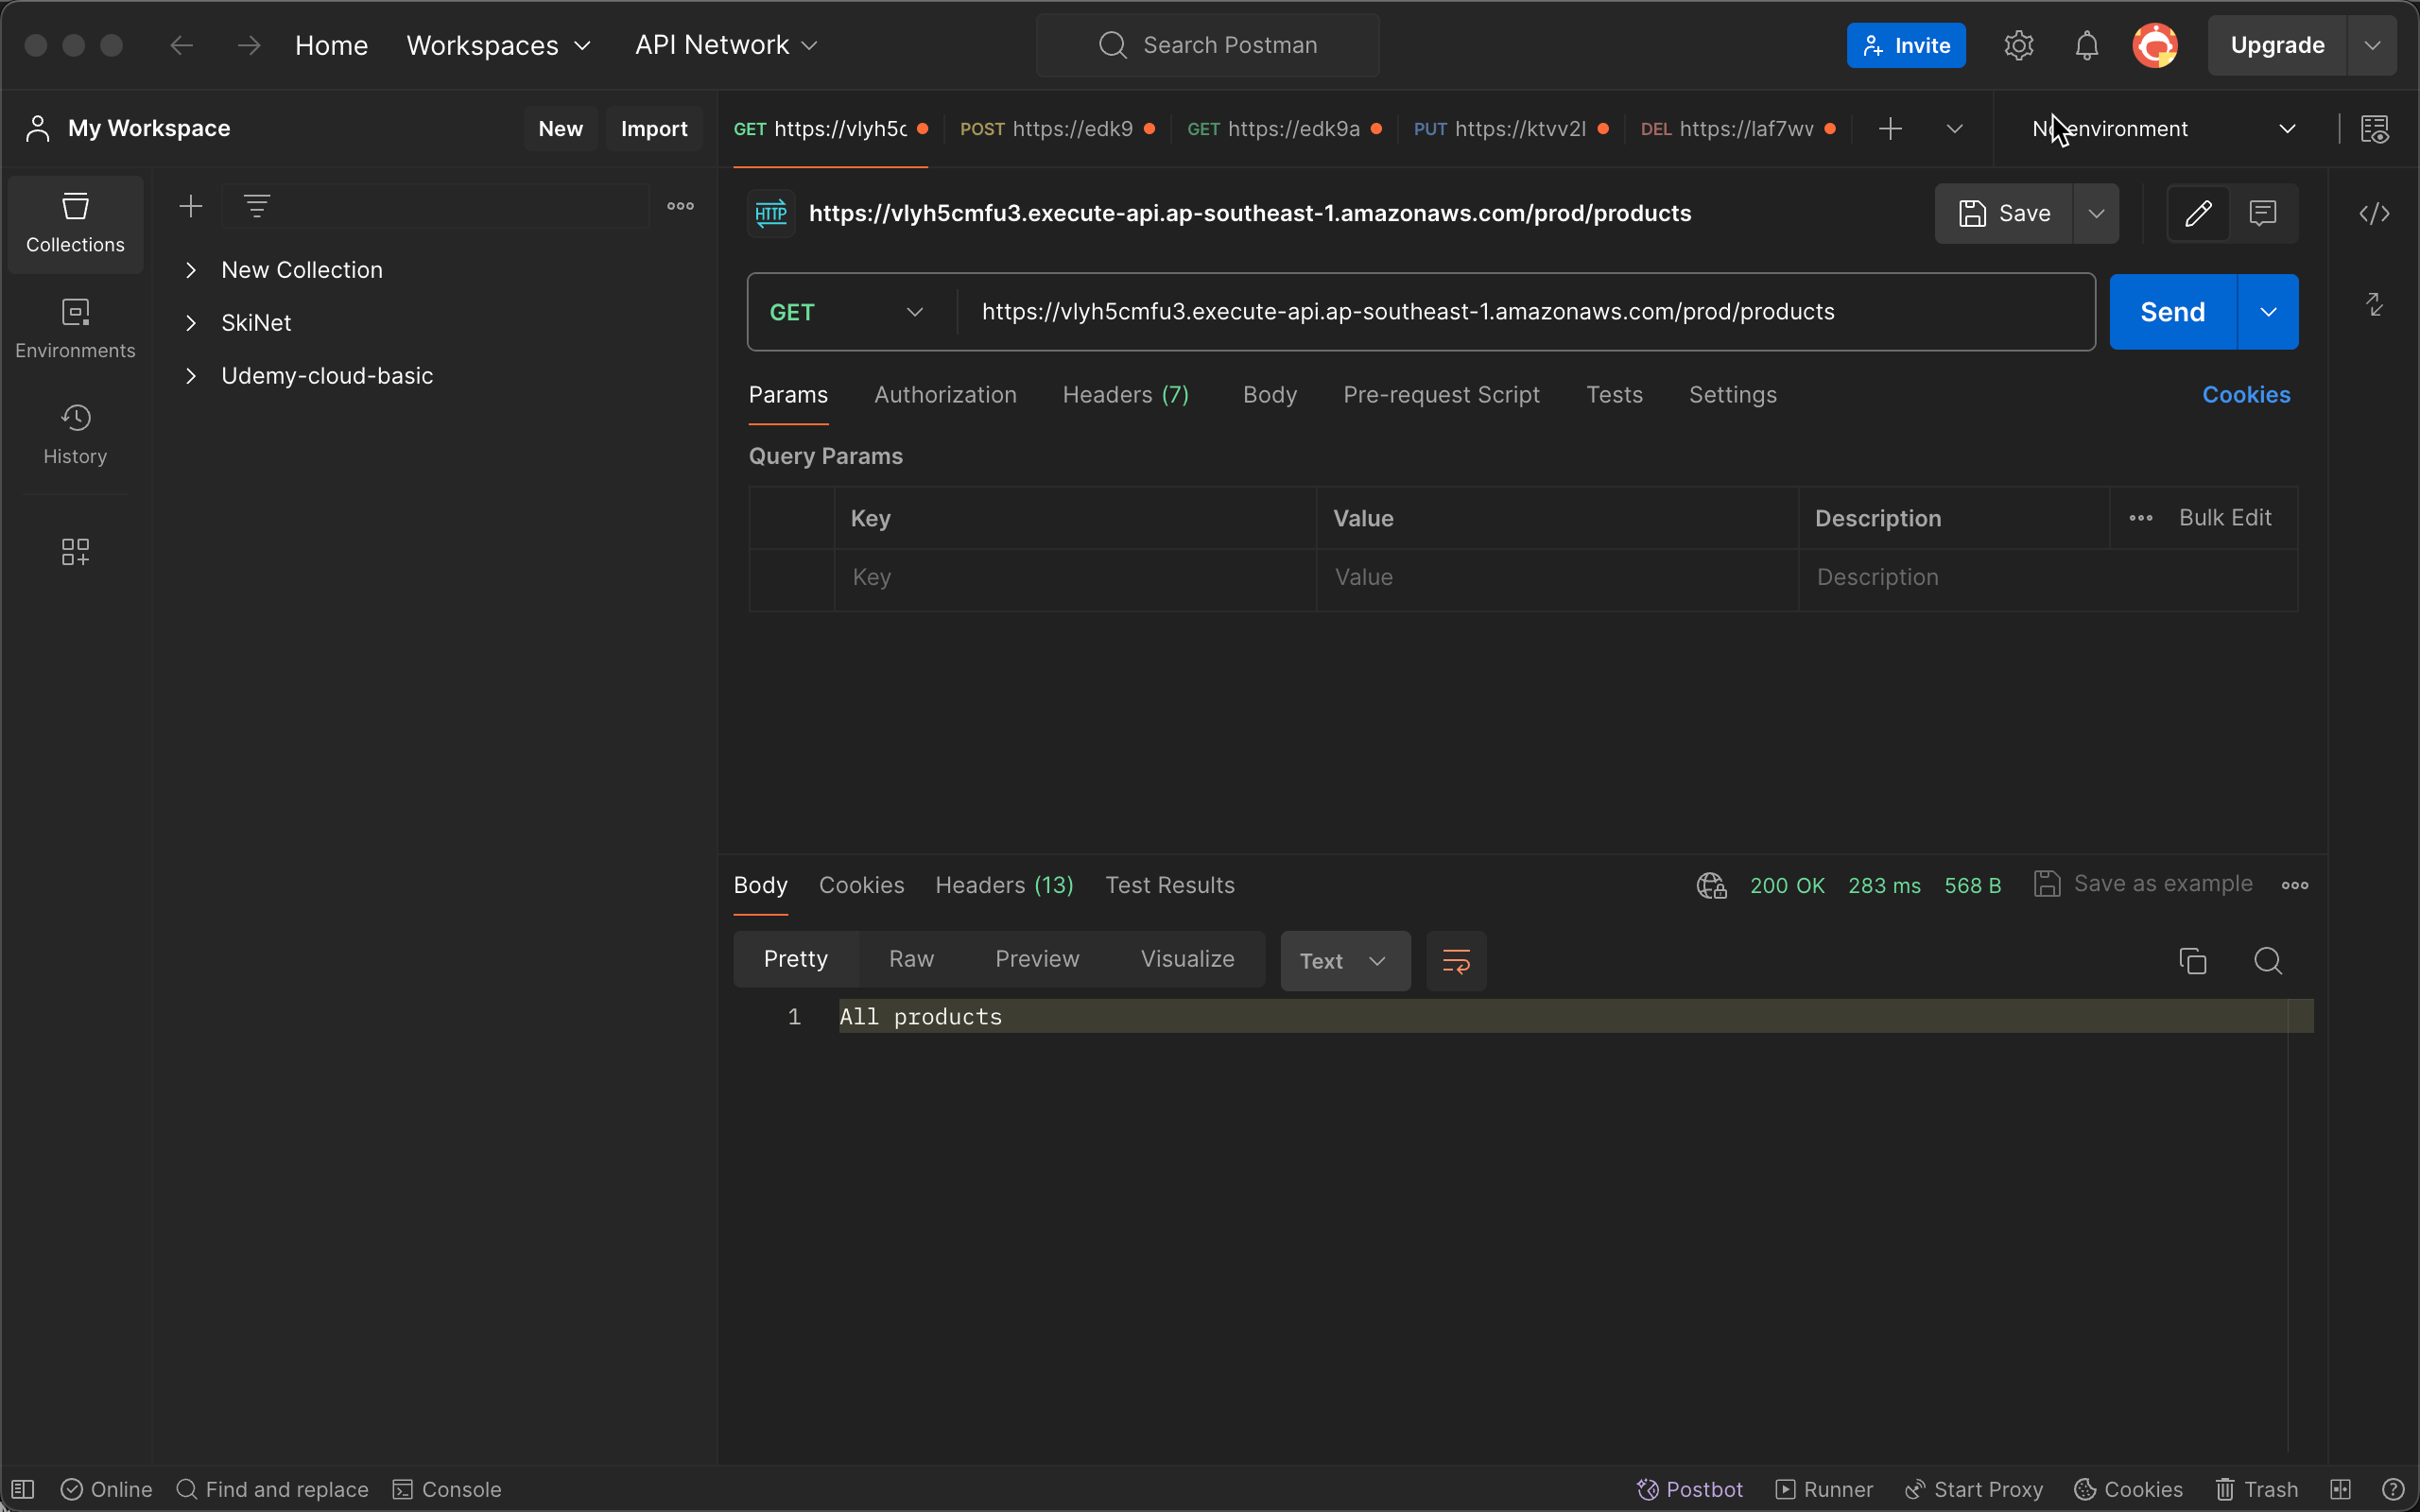
Task: Open the Environments sidebar panel
Action: click(75, 329)
